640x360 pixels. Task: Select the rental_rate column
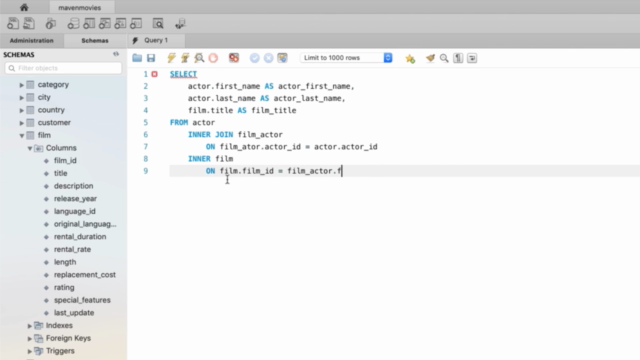click(73, 249)
